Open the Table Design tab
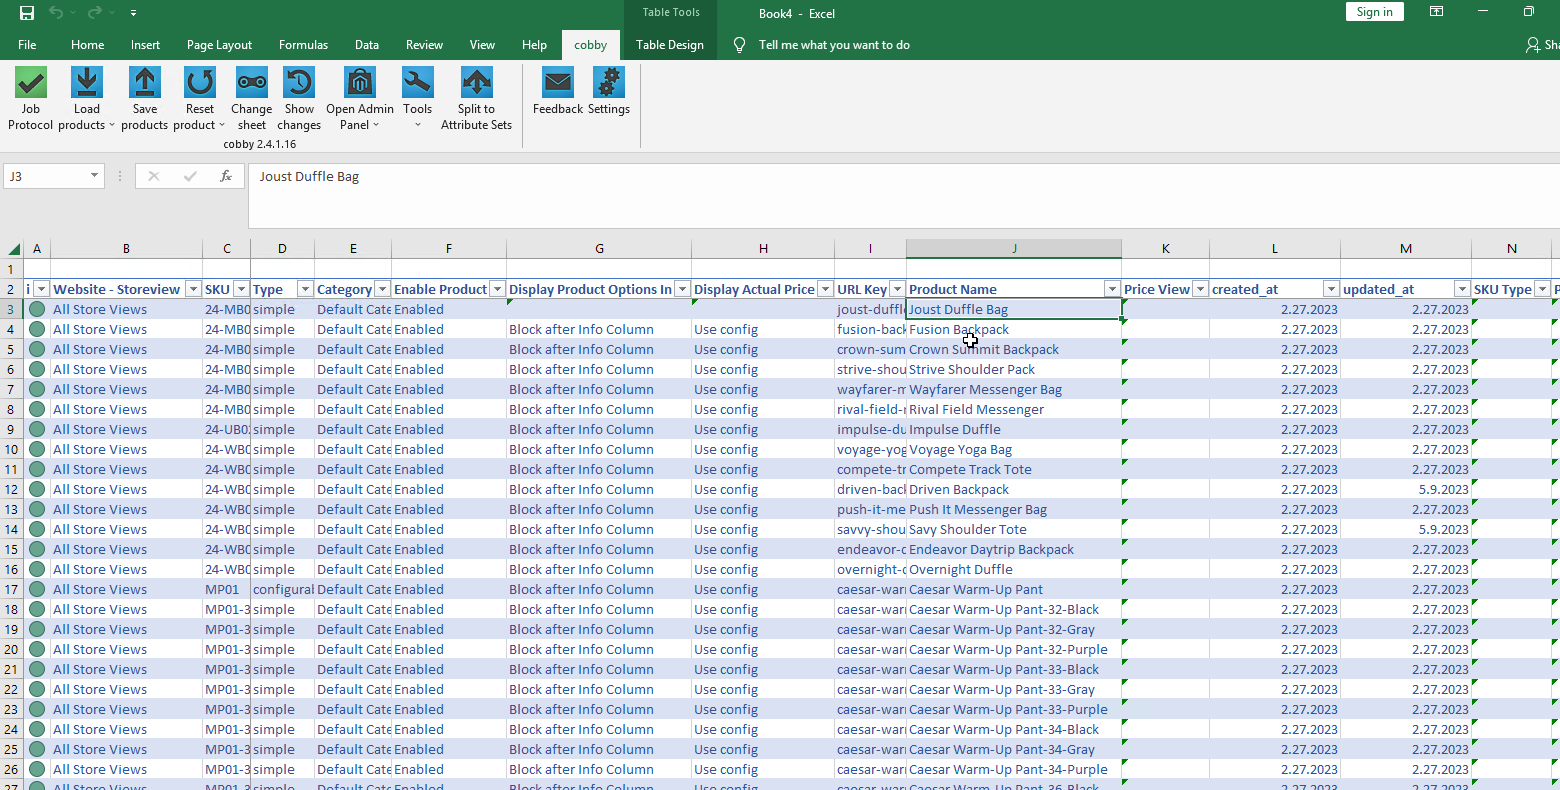This screenshot has width=1560, height=790. tap(669, 45)
